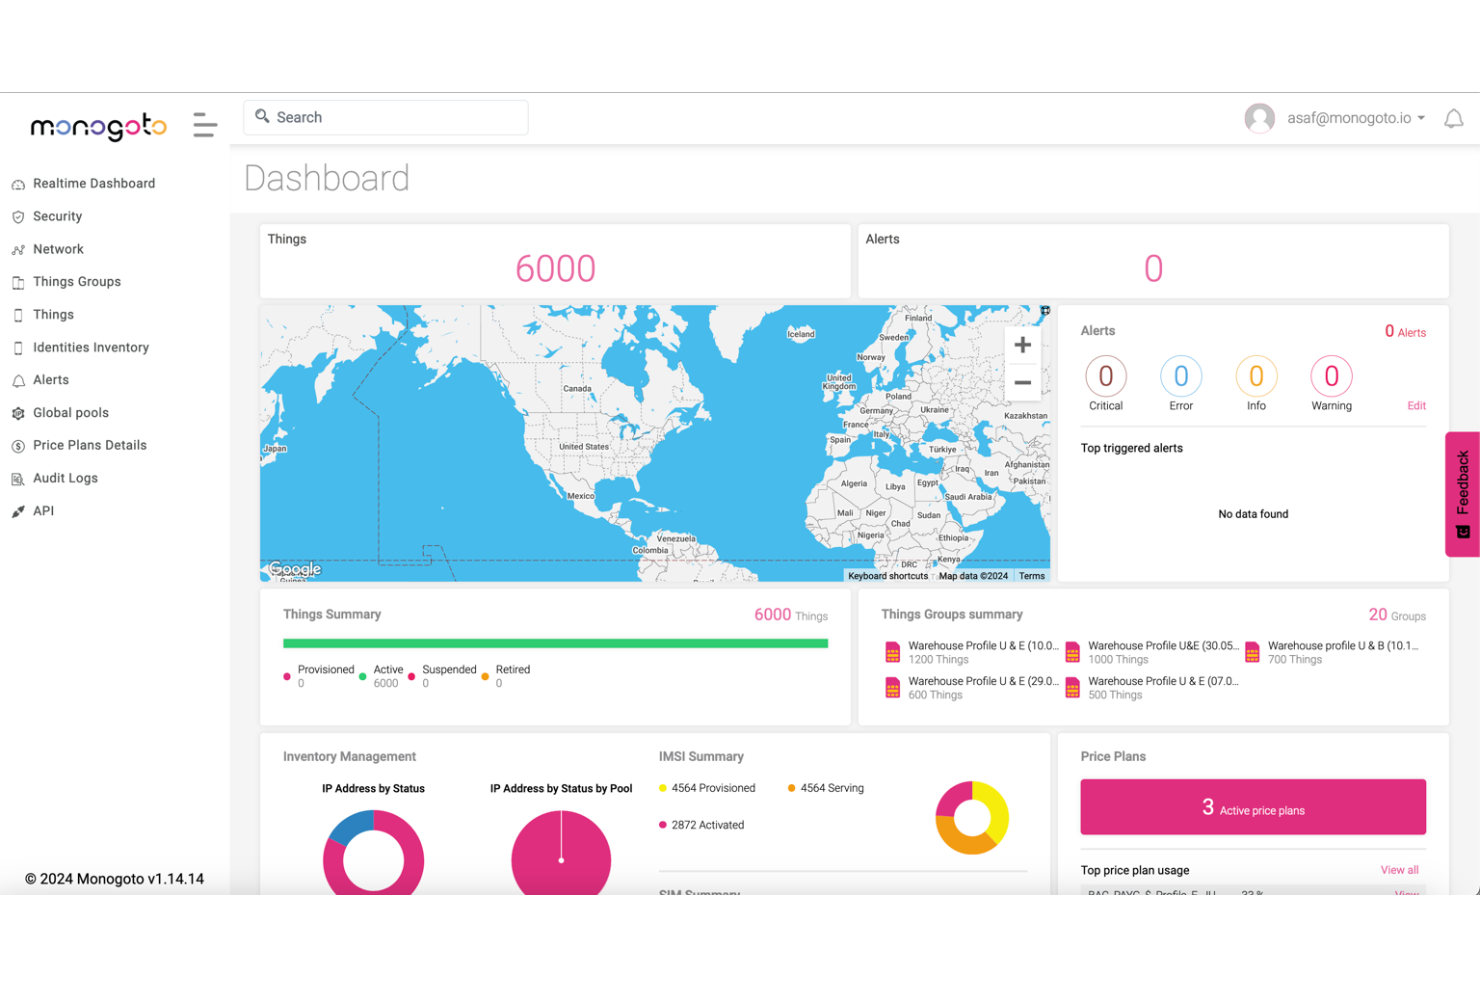The height and width of the screenshot is (987, 1480).
Task: Select the Audit Logs icon
Action: pyautogui.click(x=19, y=478)
